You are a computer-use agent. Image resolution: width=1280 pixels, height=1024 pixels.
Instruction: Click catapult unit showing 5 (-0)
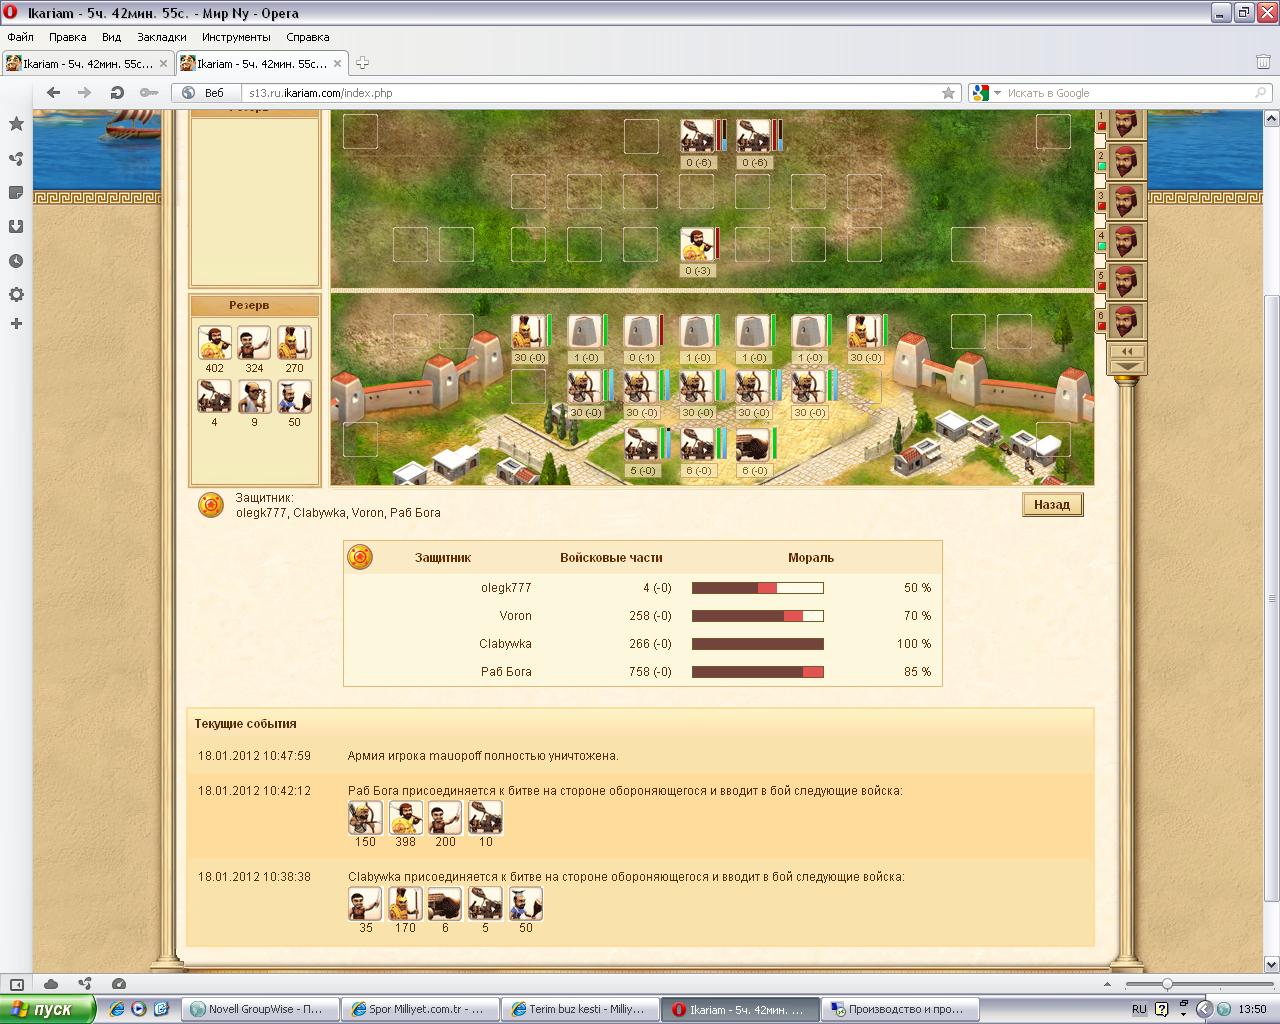(x=641, y=444)
